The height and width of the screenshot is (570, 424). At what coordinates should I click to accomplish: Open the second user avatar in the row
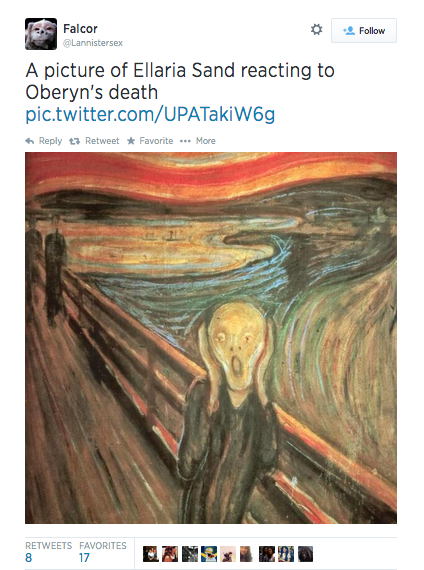click(x=170, y=554)
